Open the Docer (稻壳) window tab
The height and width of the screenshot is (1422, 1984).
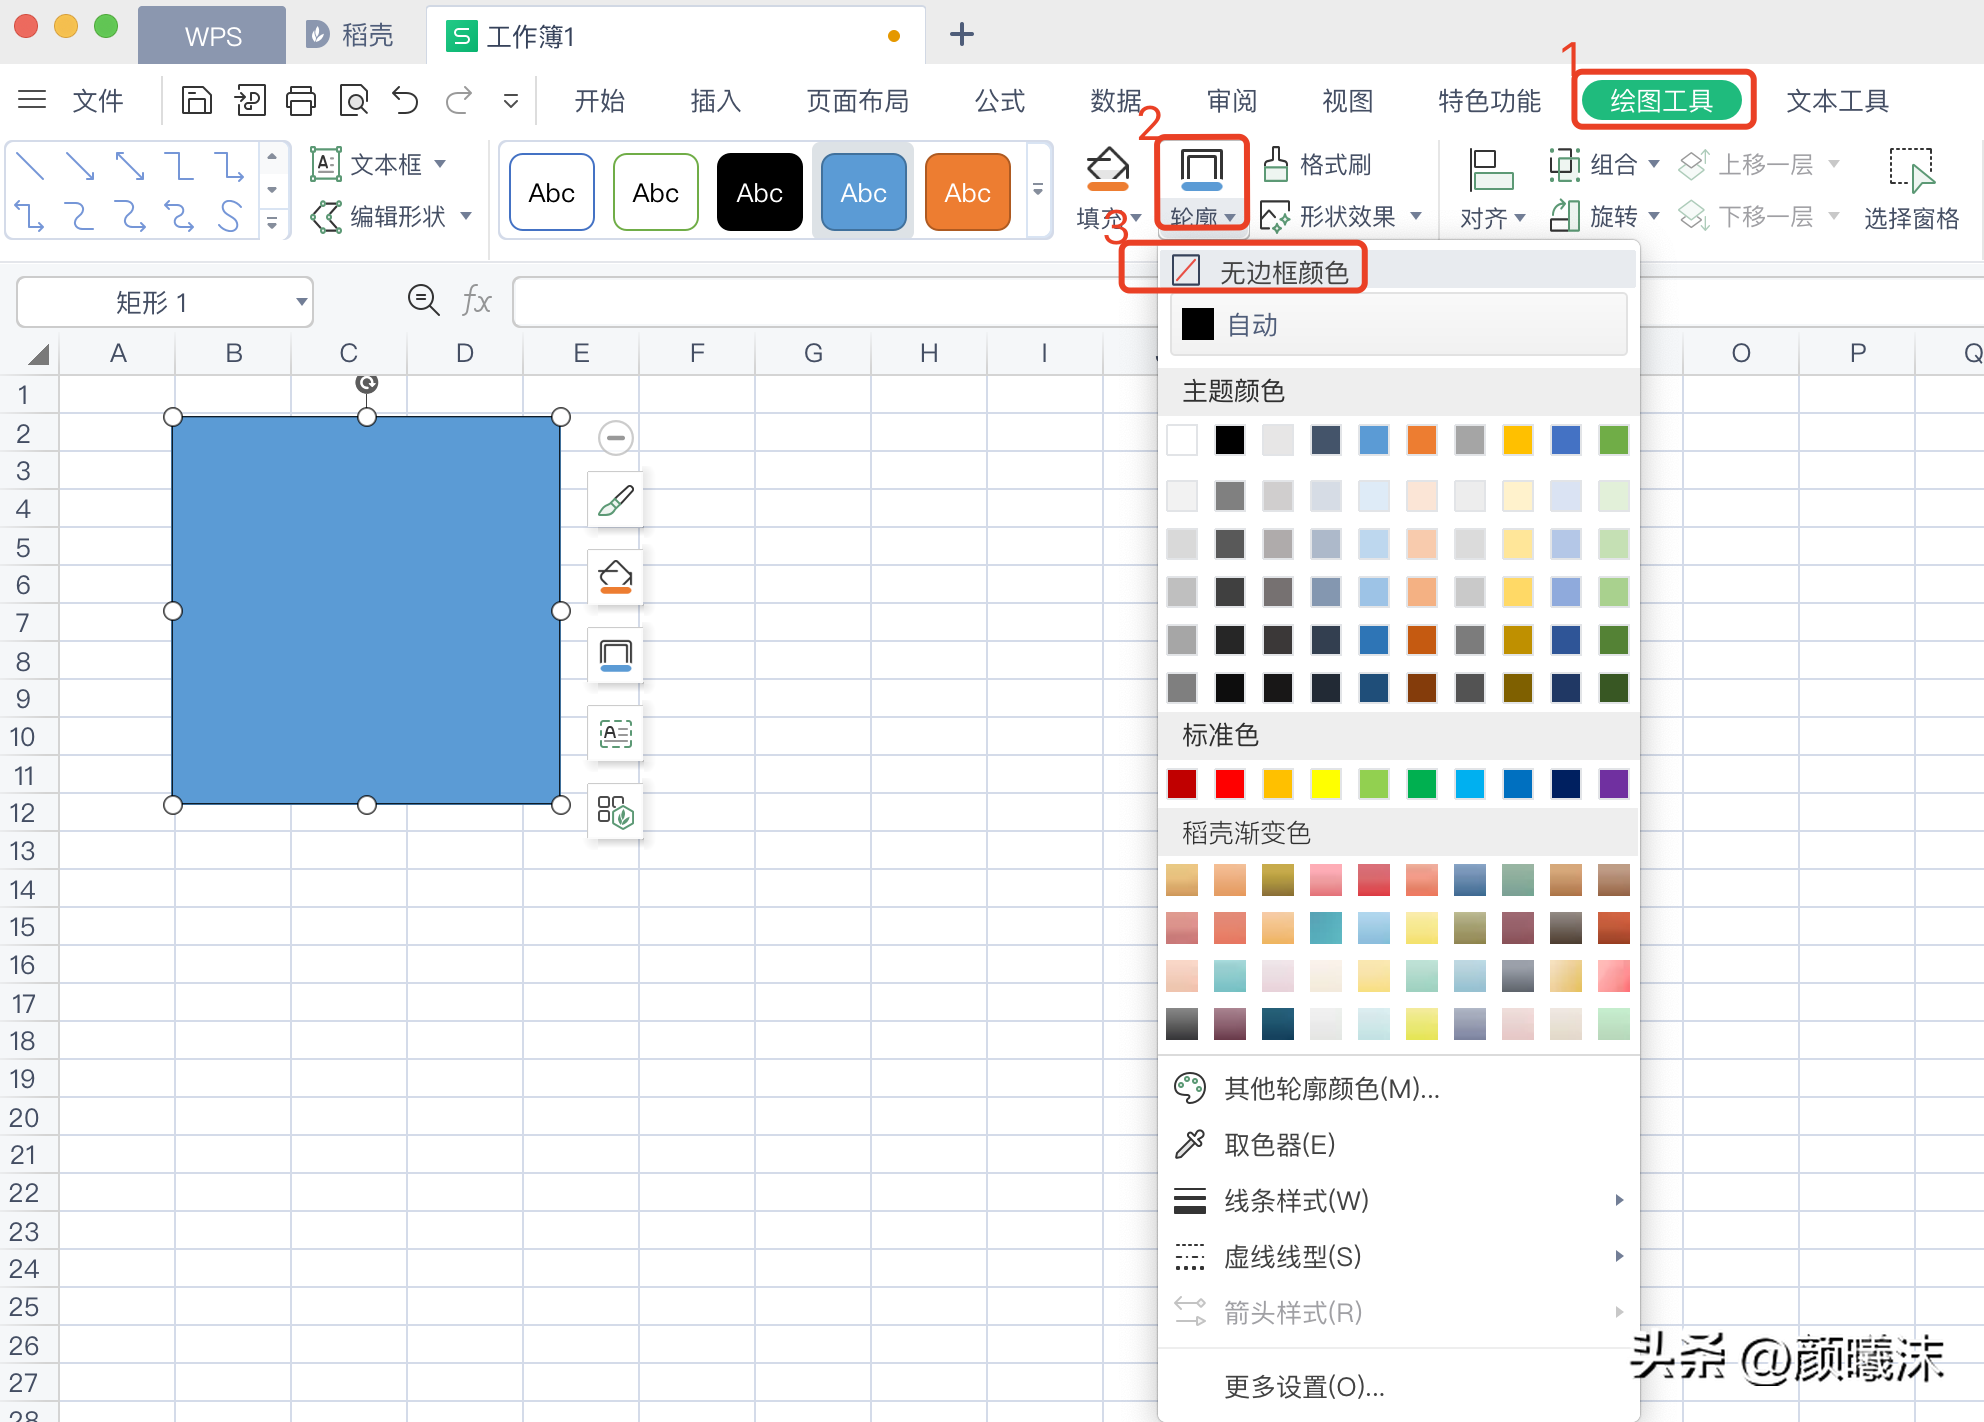(x=350, y=36)
